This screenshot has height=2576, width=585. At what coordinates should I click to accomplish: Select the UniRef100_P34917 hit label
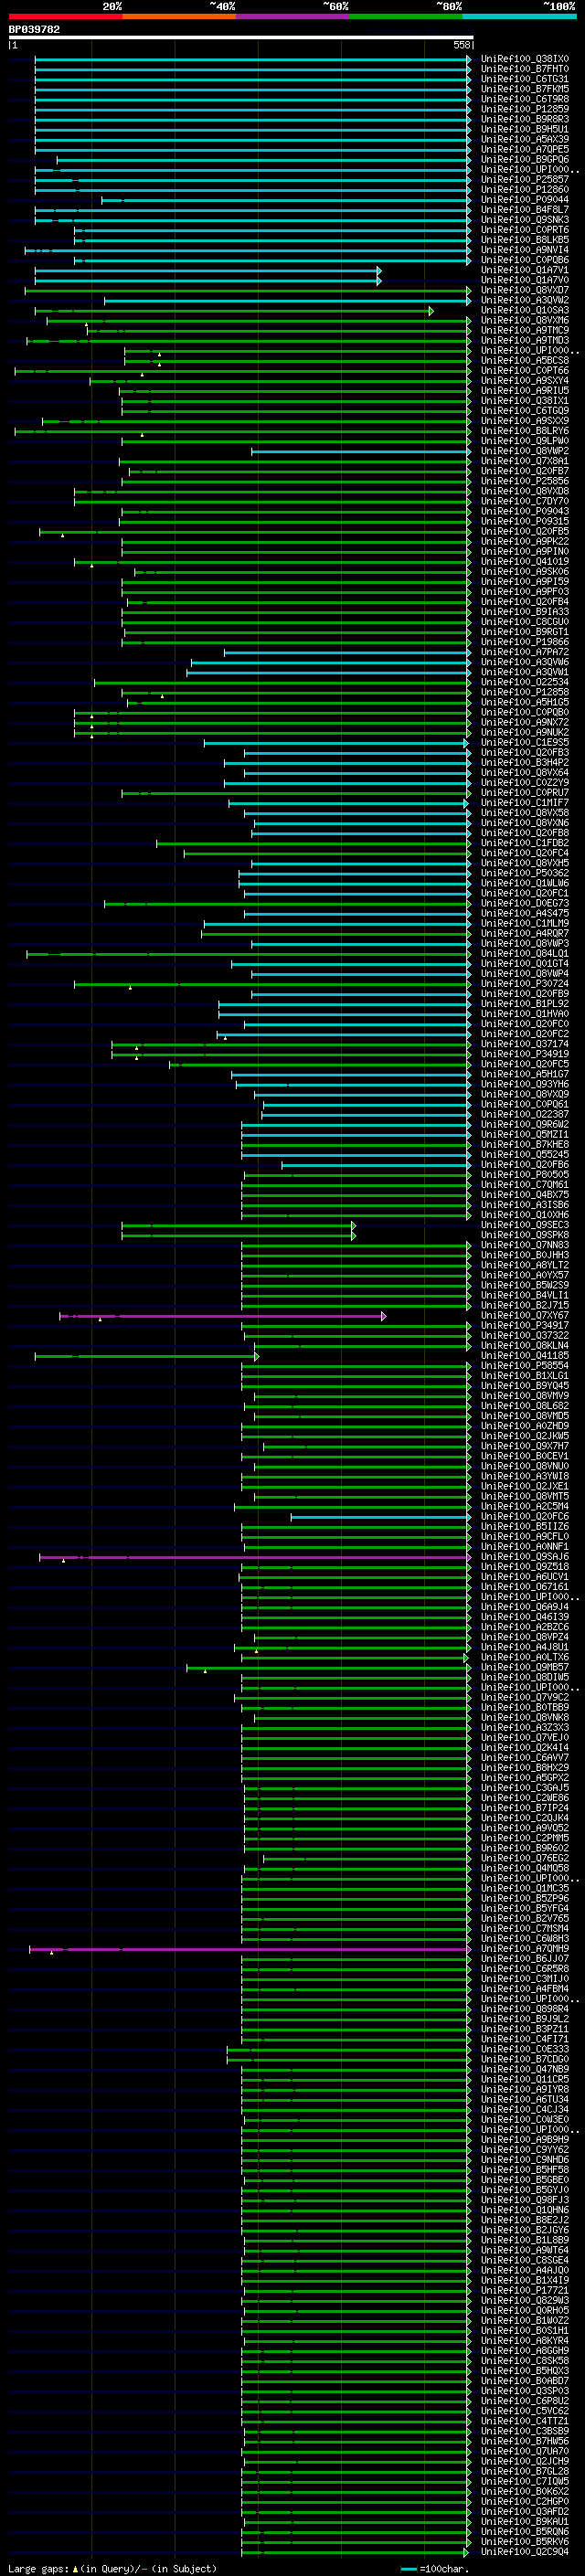click(x=525, y=1326)
